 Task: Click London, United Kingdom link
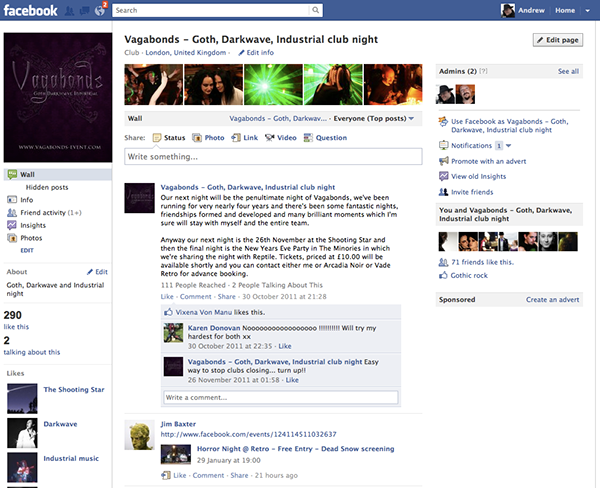click(186, 53)
